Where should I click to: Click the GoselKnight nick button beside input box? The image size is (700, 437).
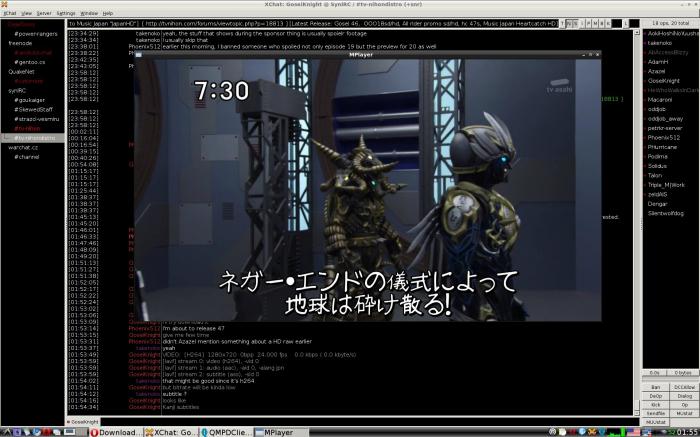[83, 422]
